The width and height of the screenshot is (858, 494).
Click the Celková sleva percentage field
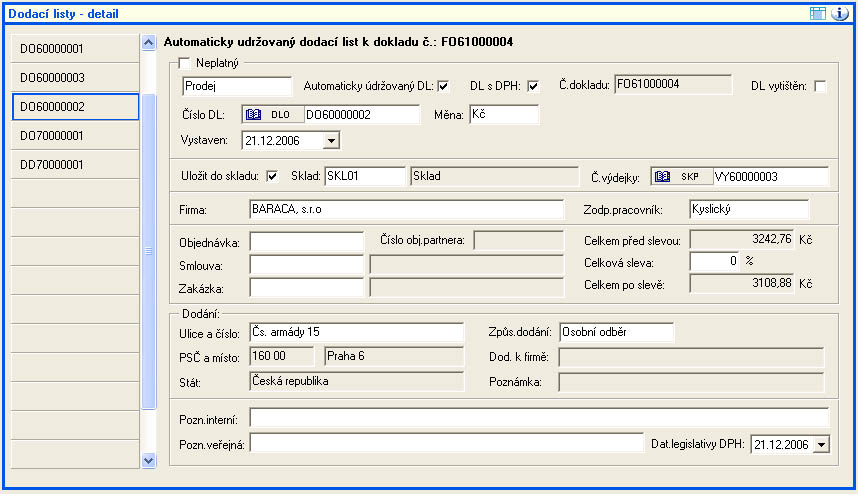715,262
